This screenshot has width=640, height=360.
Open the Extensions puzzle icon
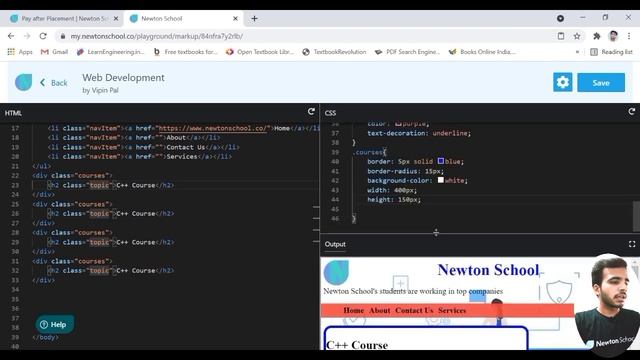(x=596, y=36)
